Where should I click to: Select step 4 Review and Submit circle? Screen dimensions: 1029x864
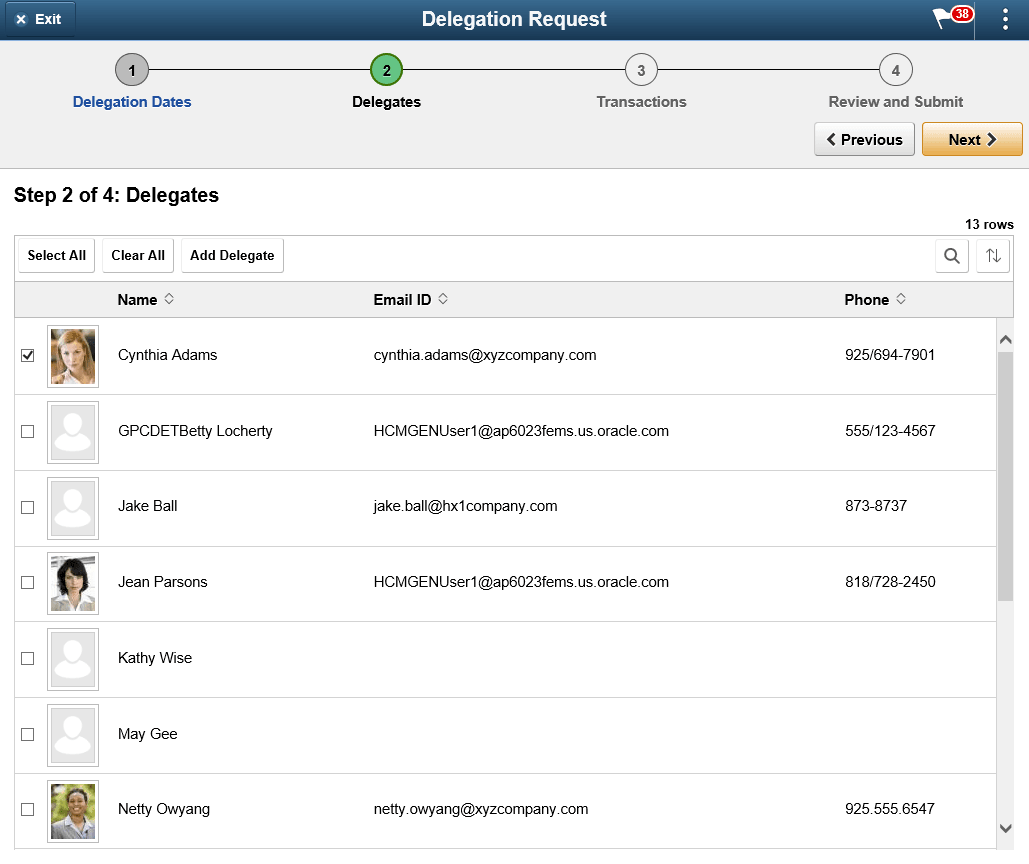[895, 70]
